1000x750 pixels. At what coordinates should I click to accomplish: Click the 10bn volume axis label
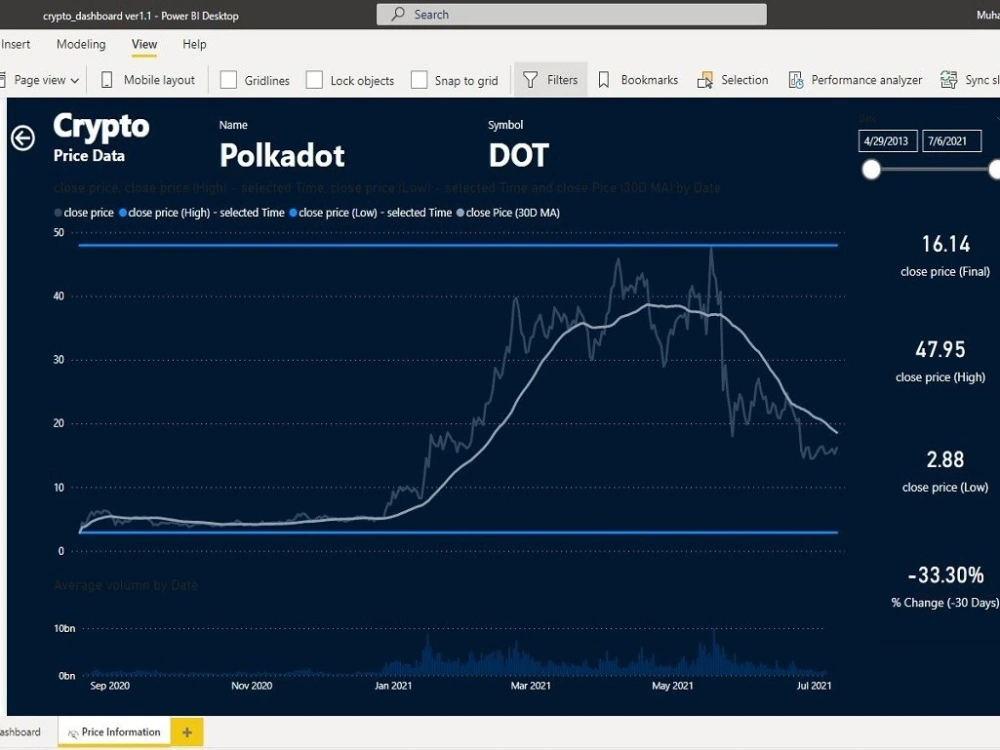click(x=64, y=628)
